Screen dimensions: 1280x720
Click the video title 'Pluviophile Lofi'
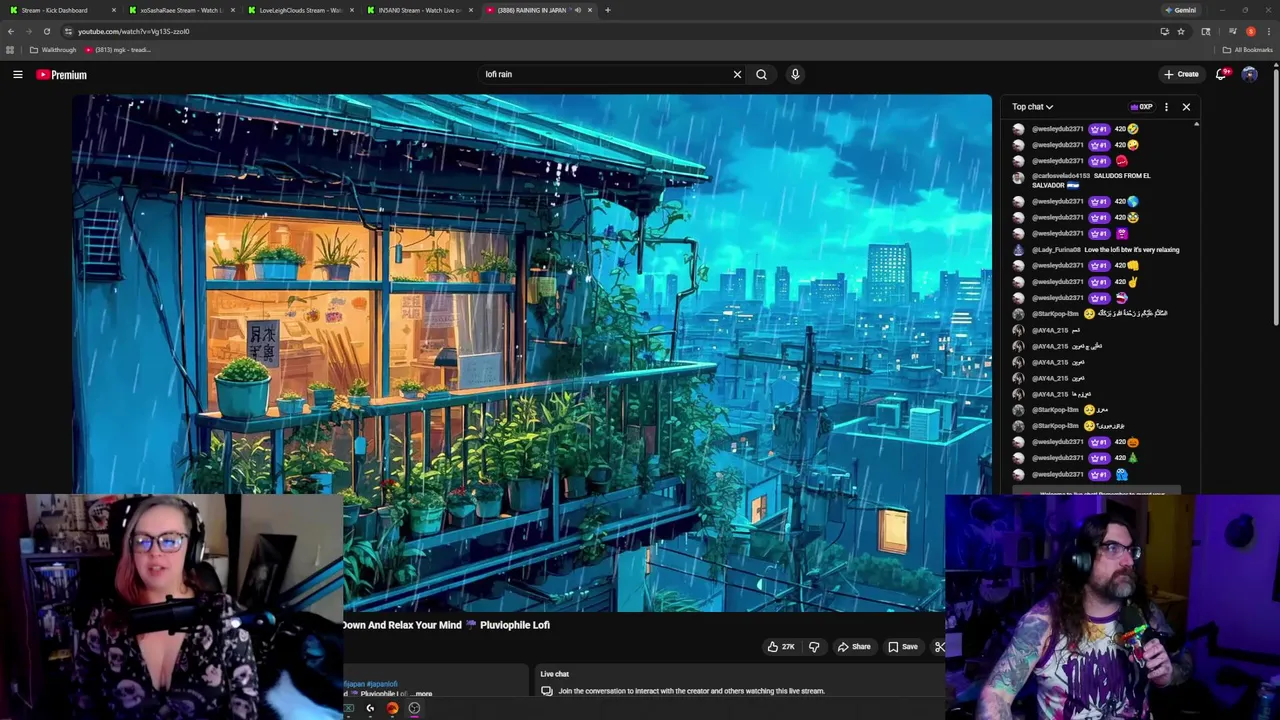pyautogui.click(x=515, y=625)
